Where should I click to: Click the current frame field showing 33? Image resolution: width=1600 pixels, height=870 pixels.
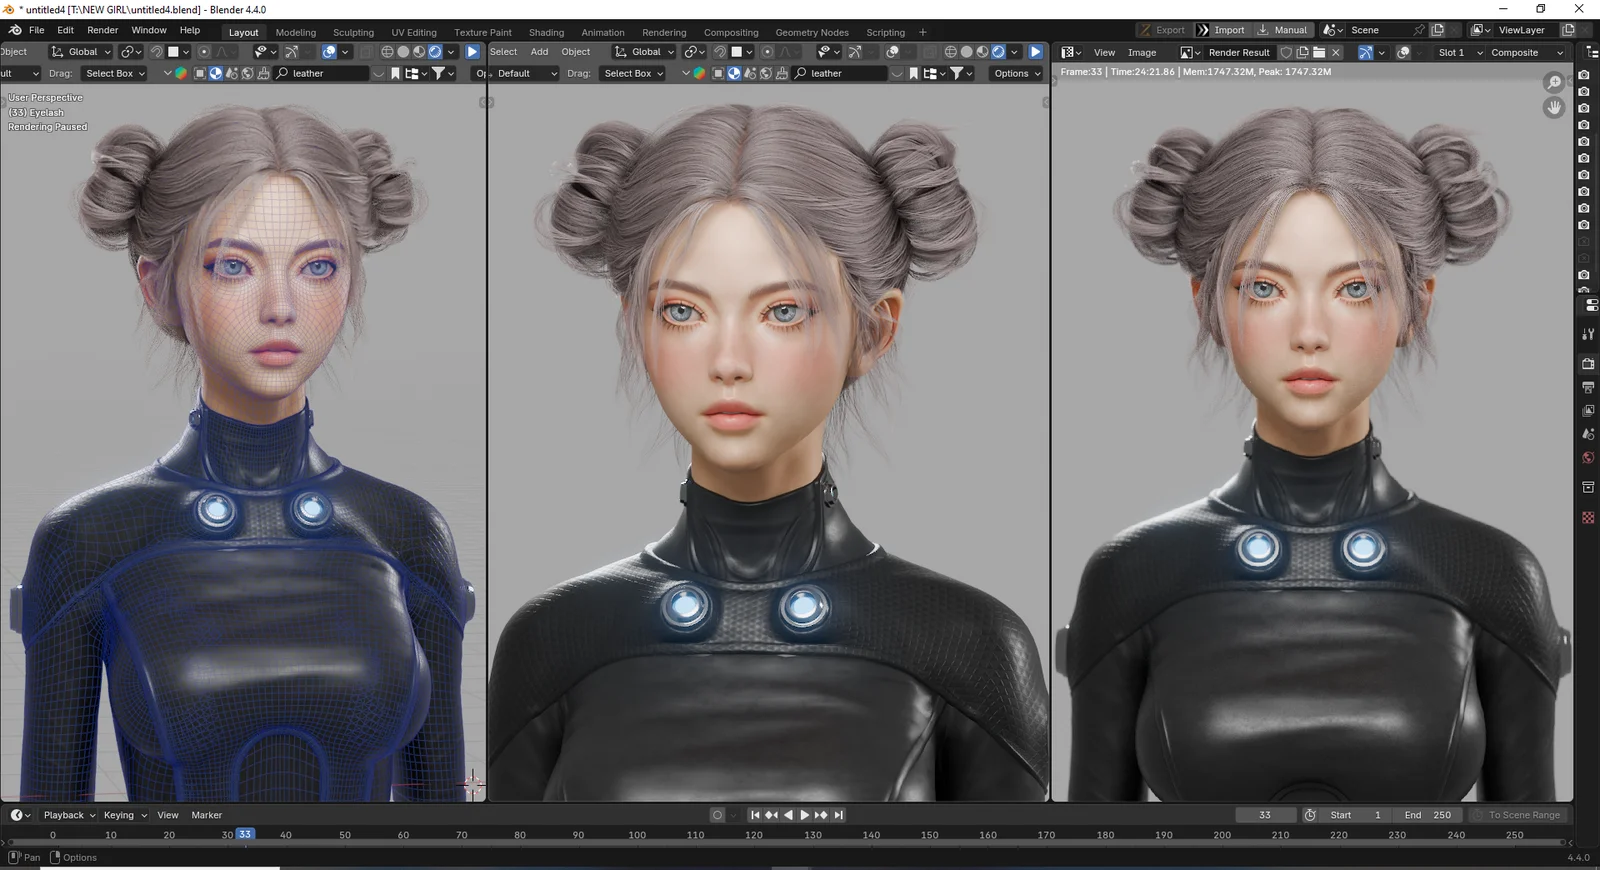(x=1265, y=815)
